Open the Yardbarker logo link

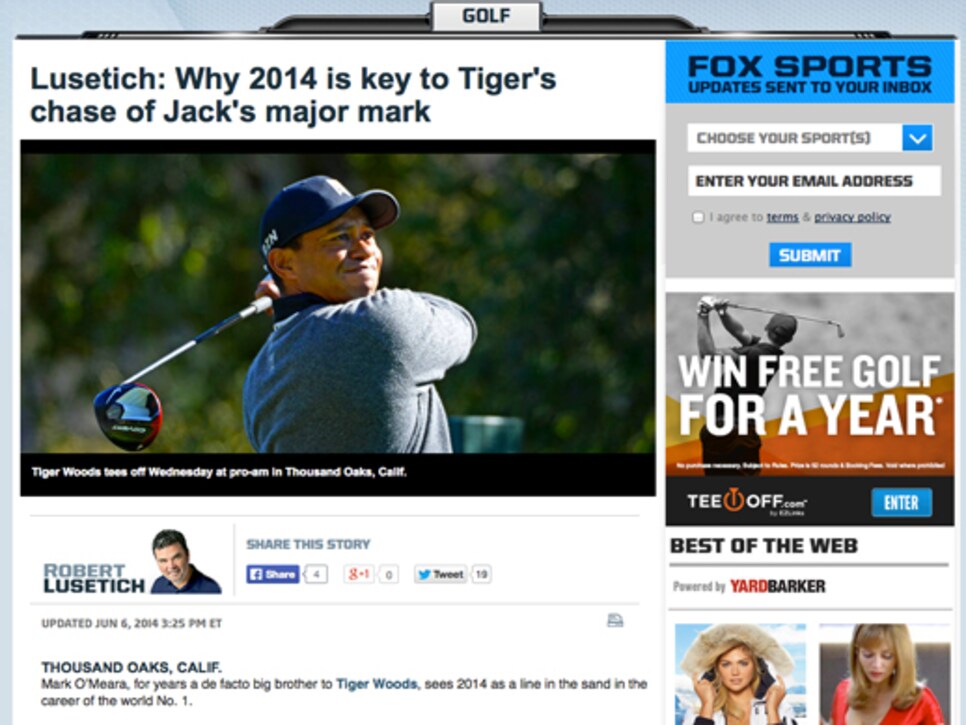pyautogui.click(x=777, y=586)
